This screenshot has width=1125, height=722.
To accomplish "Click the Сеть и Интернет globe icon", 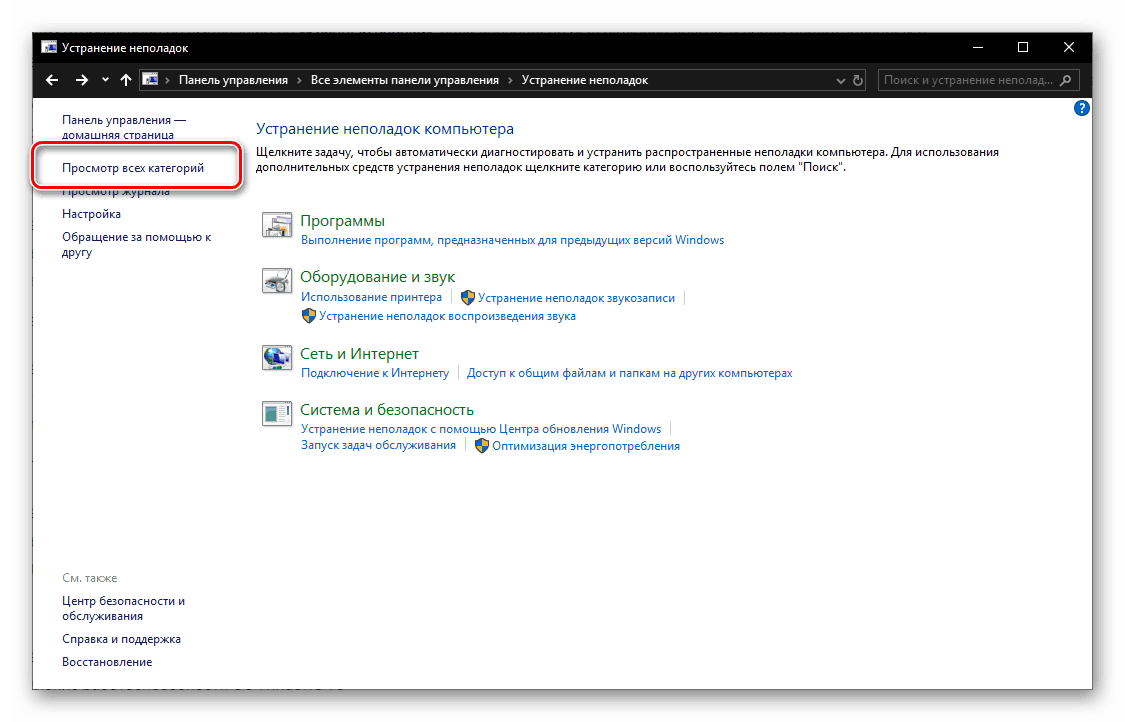I will (276, 357).
